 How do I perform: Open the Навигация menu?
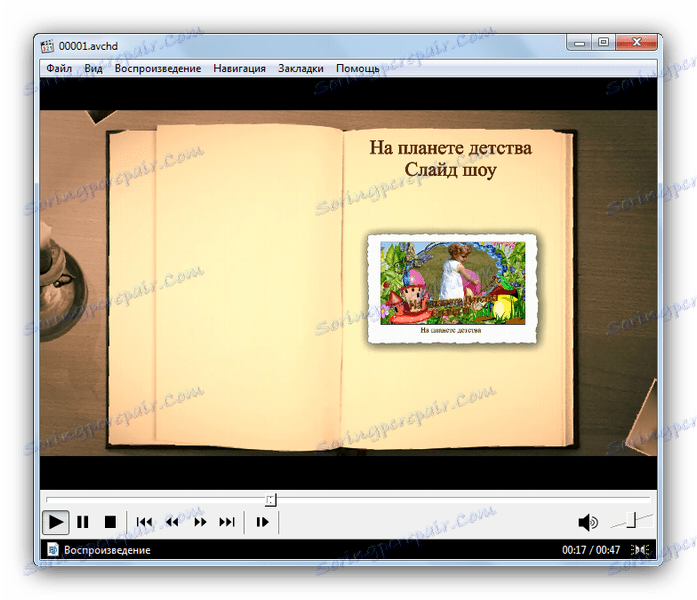[x=239, y=68]
